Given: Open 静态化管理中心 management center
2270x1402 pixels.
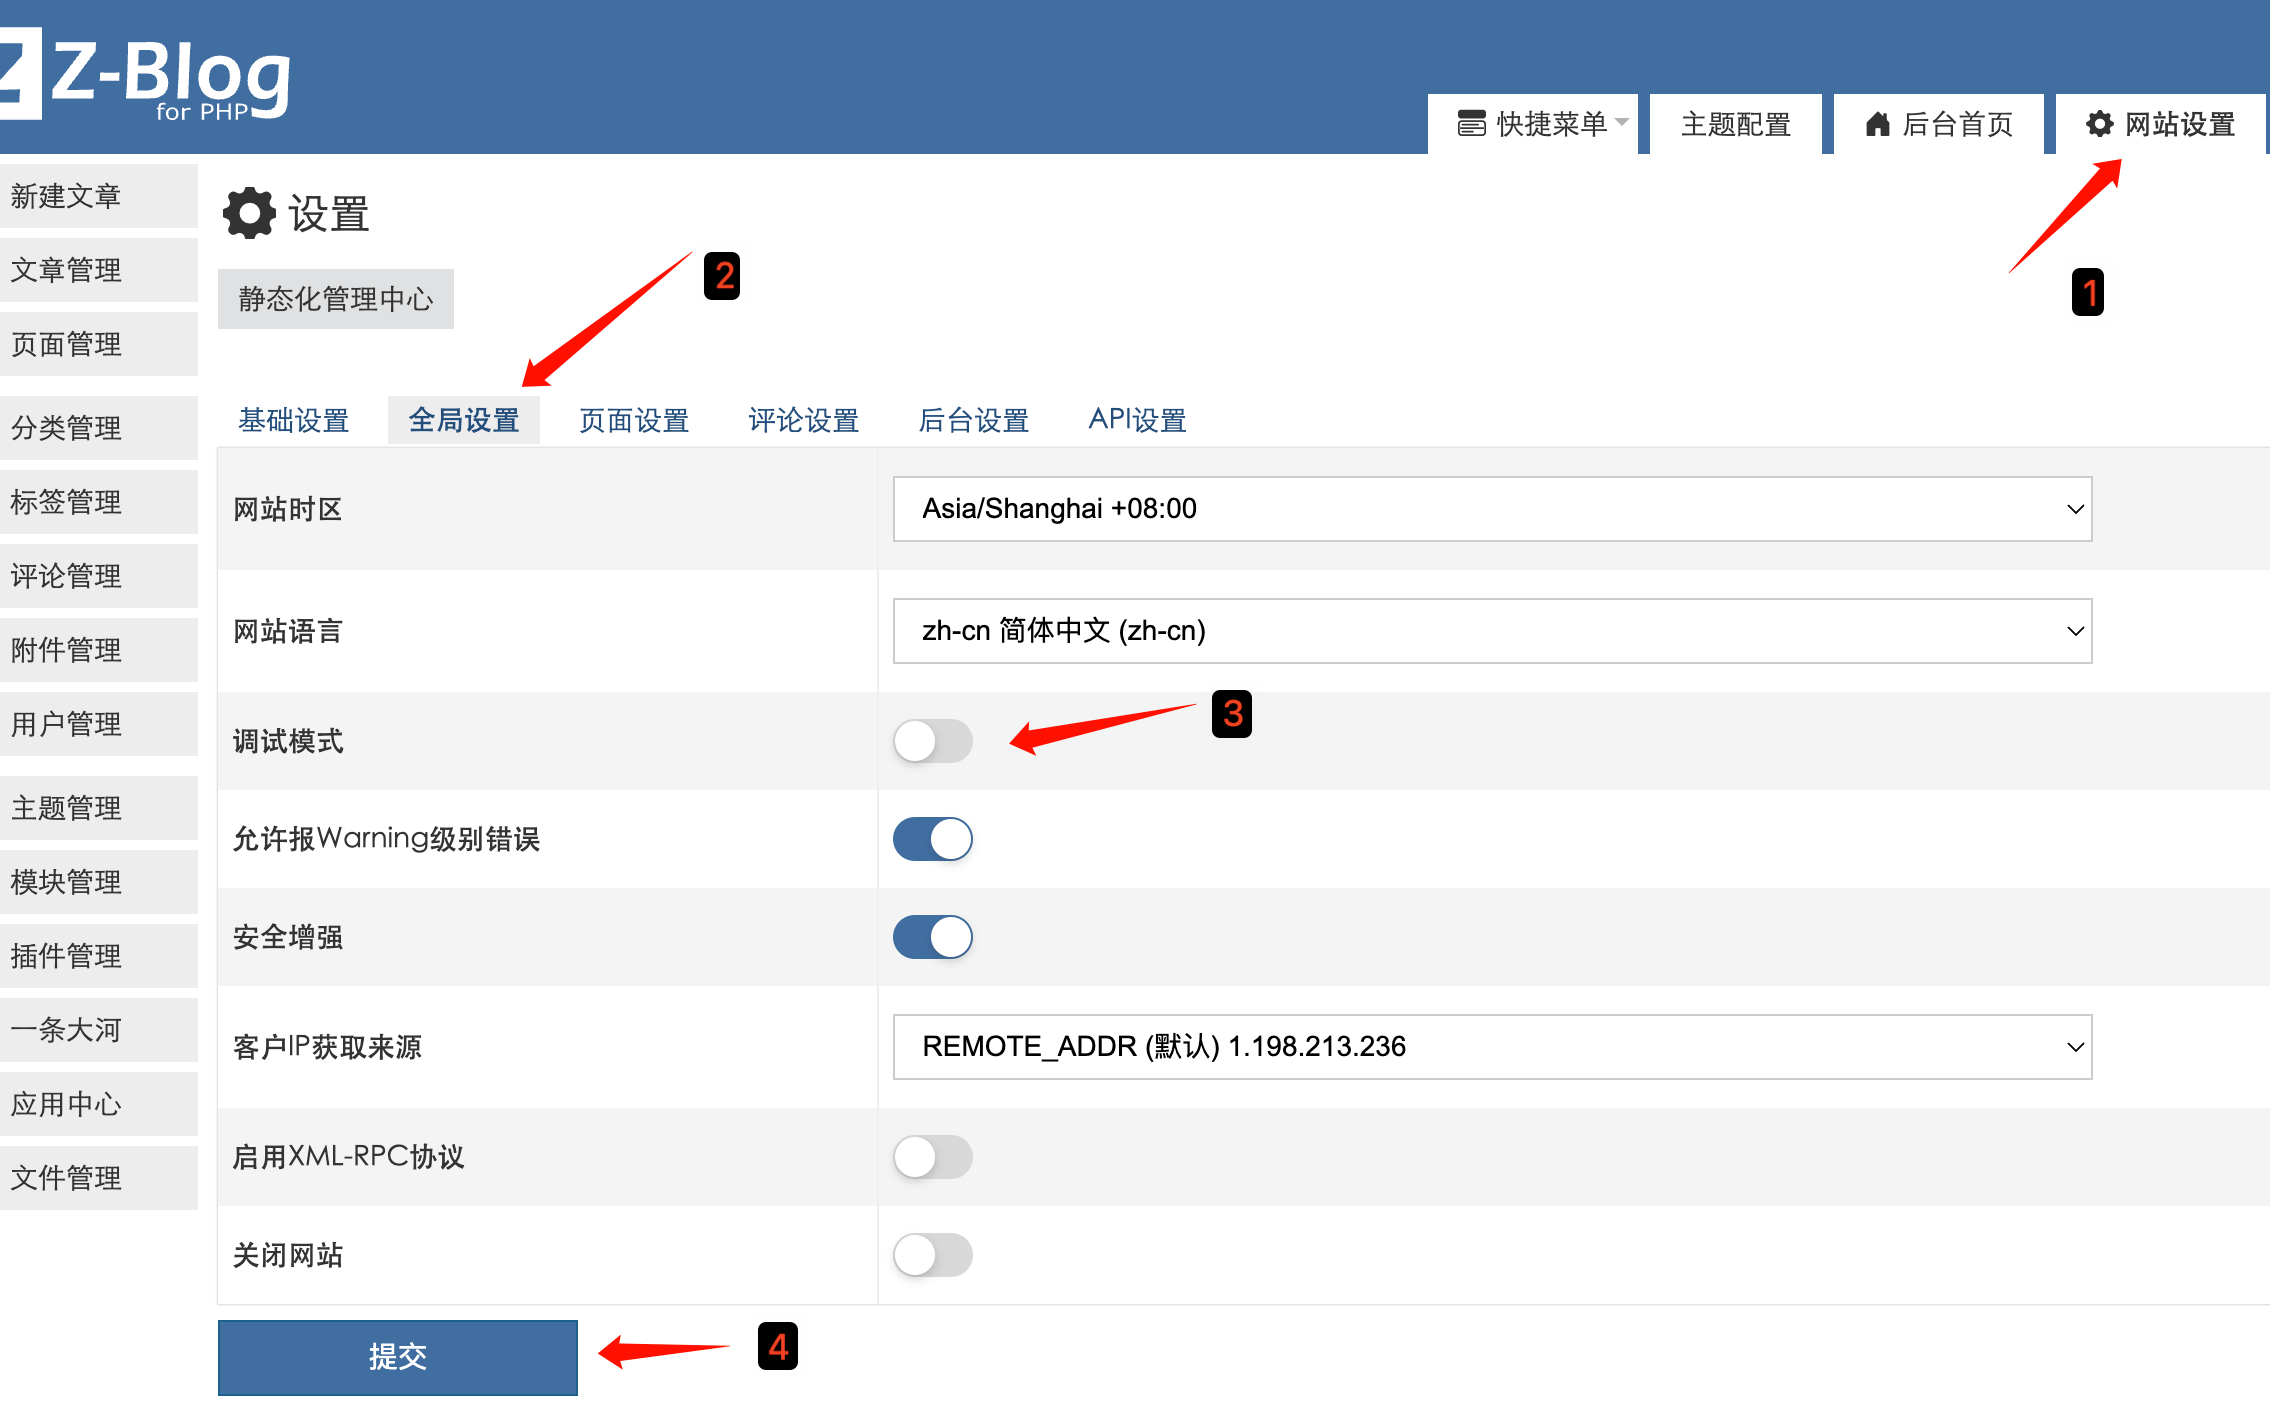Looking at the screenshot, I should pyautogui.click(x=335, y=298).
